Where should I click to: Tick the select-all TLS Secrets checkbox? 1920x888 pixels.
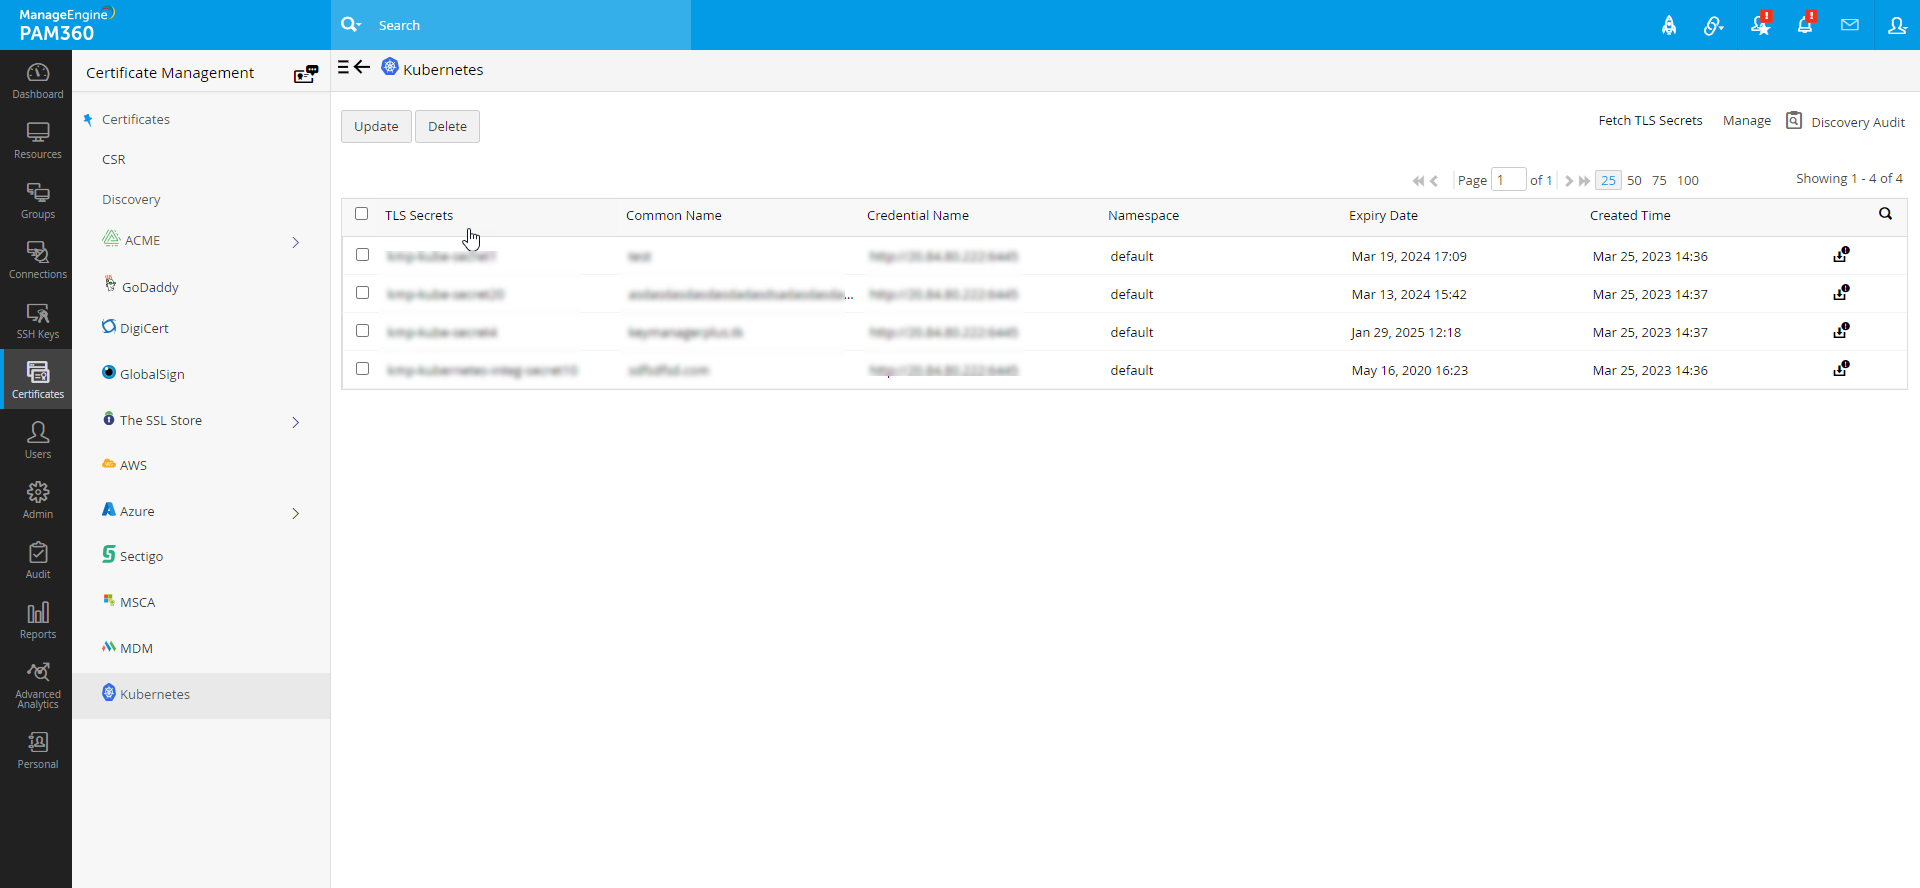click(x=362, y=214)
